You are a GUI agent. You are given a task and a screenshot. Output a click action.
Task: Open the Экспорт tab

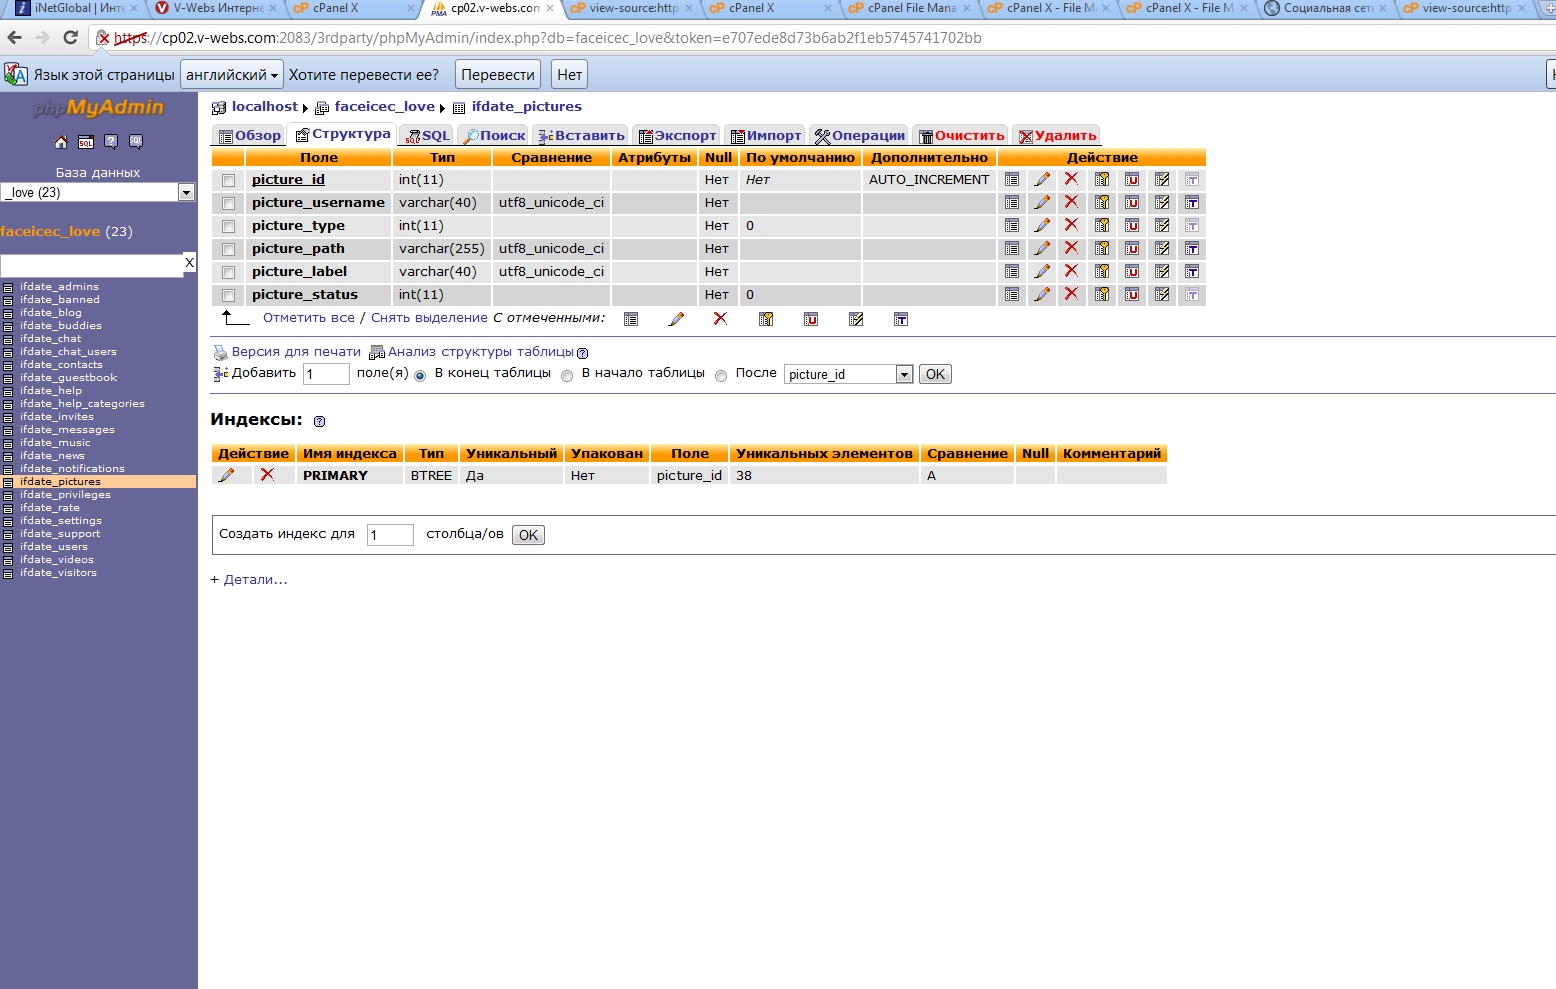(x=678, y=136)
